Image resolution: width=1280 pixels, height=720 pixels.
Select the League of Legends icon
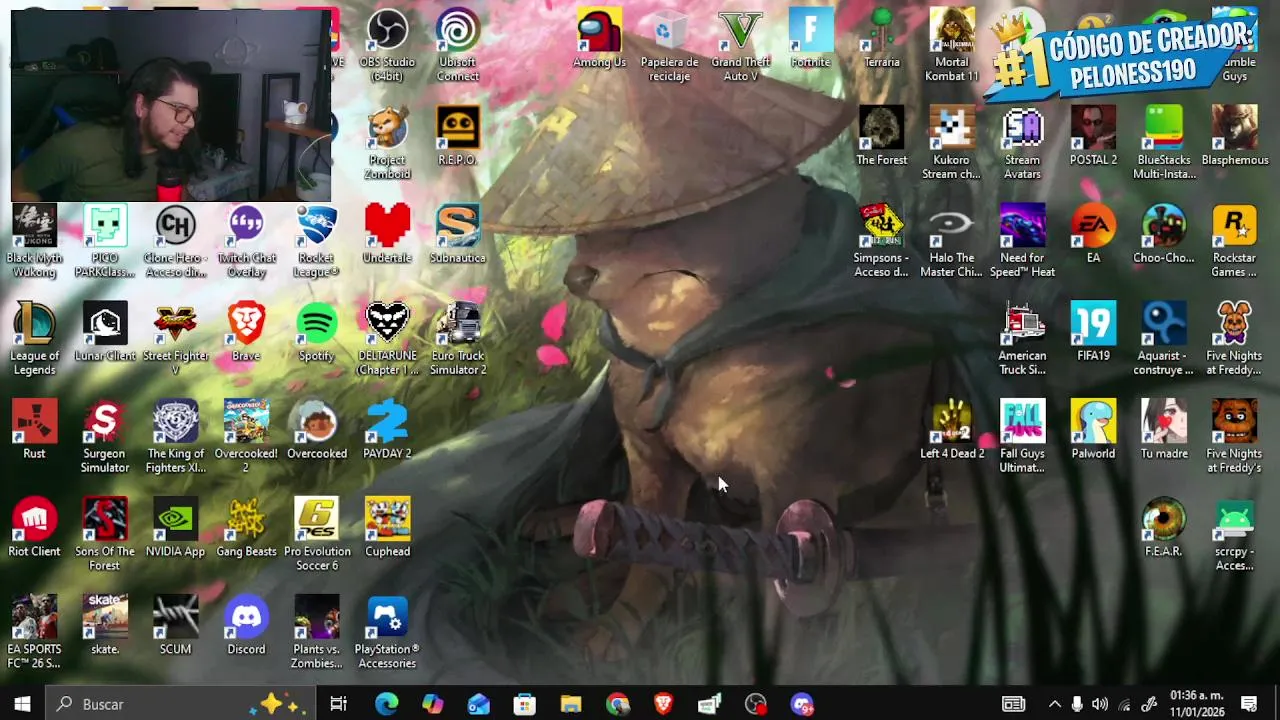click(x=34, y=338)
